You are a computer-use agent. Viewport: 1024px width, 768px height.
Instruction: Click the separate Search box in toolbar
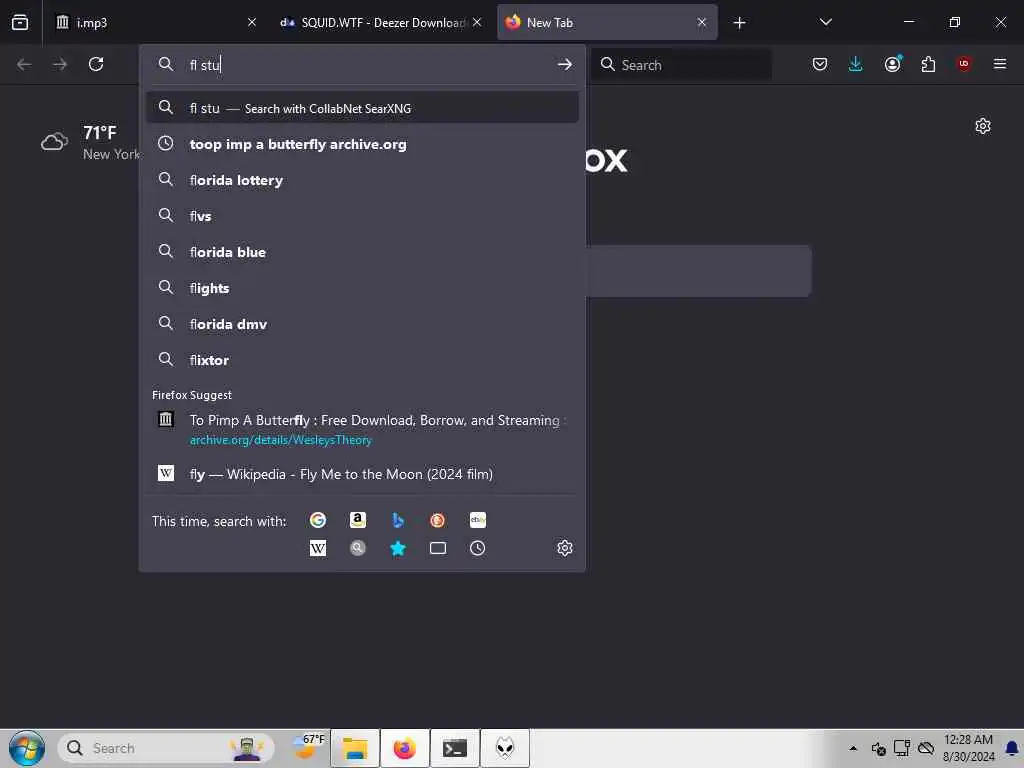click(x=681, y=65)
